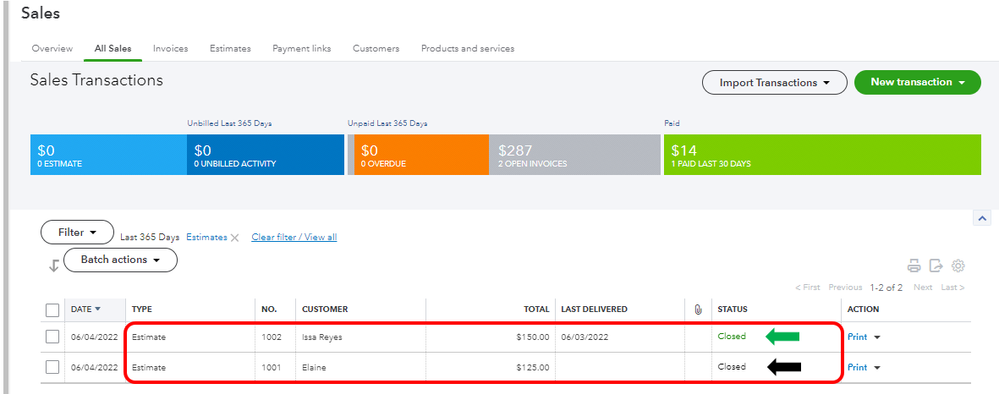Click the $14 Paid green tile
This screenshot has height=394, width=999.
pyautogui.click(x=823, y=155)
